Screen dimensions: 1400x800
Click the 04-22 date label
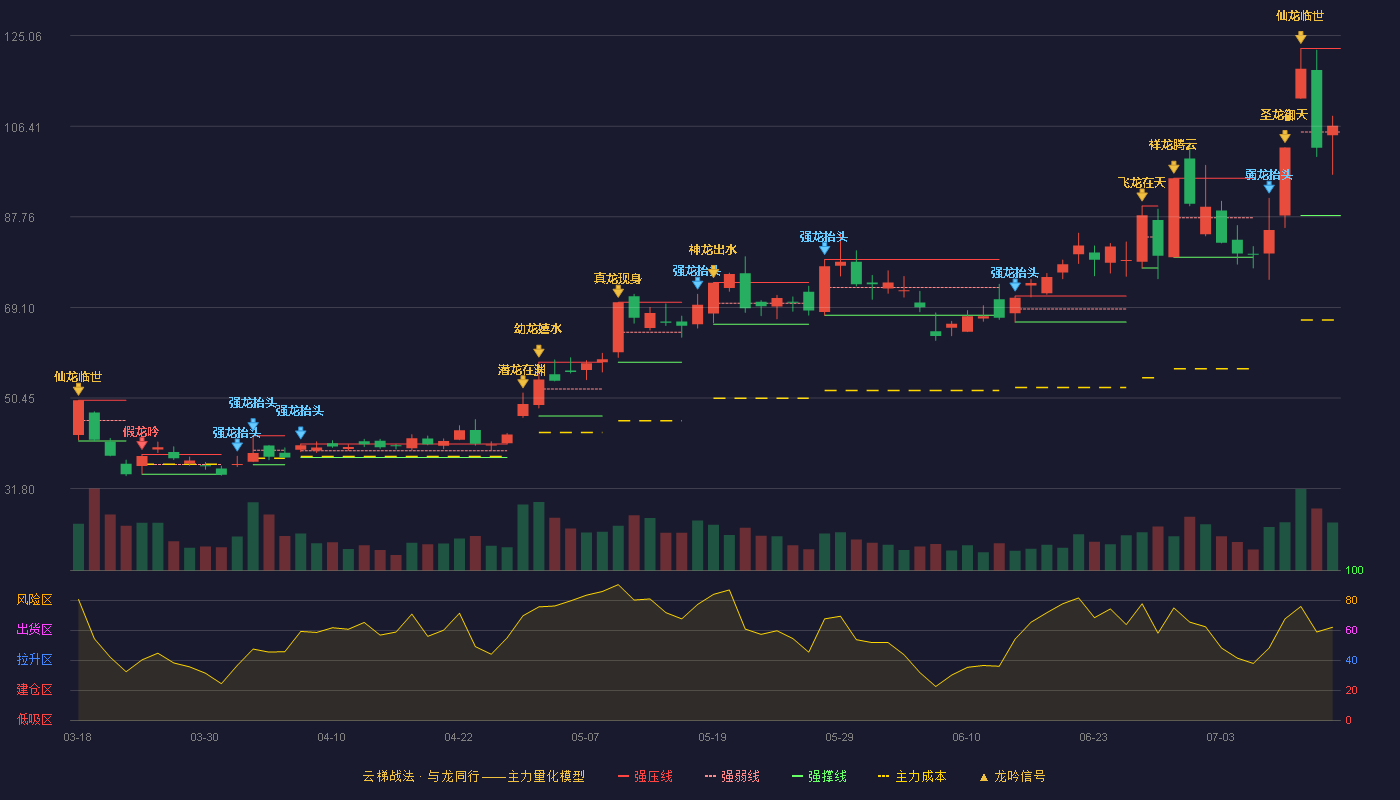coord(458,737)
